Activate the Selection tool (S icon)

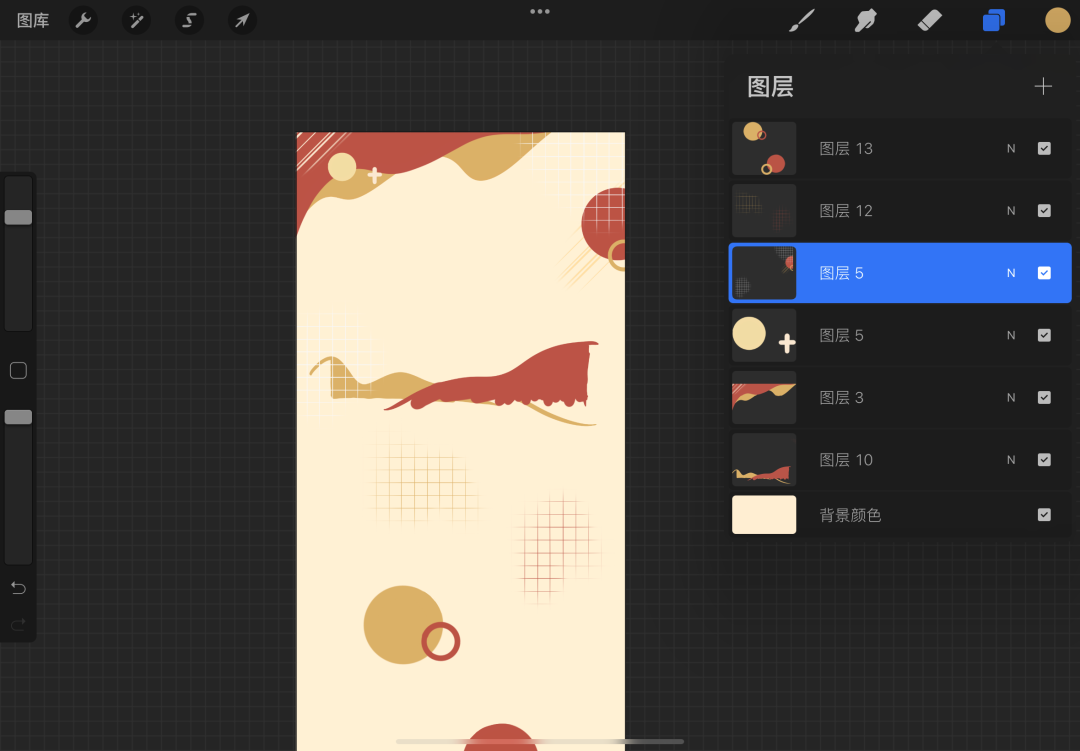click(x=189, y=20)
